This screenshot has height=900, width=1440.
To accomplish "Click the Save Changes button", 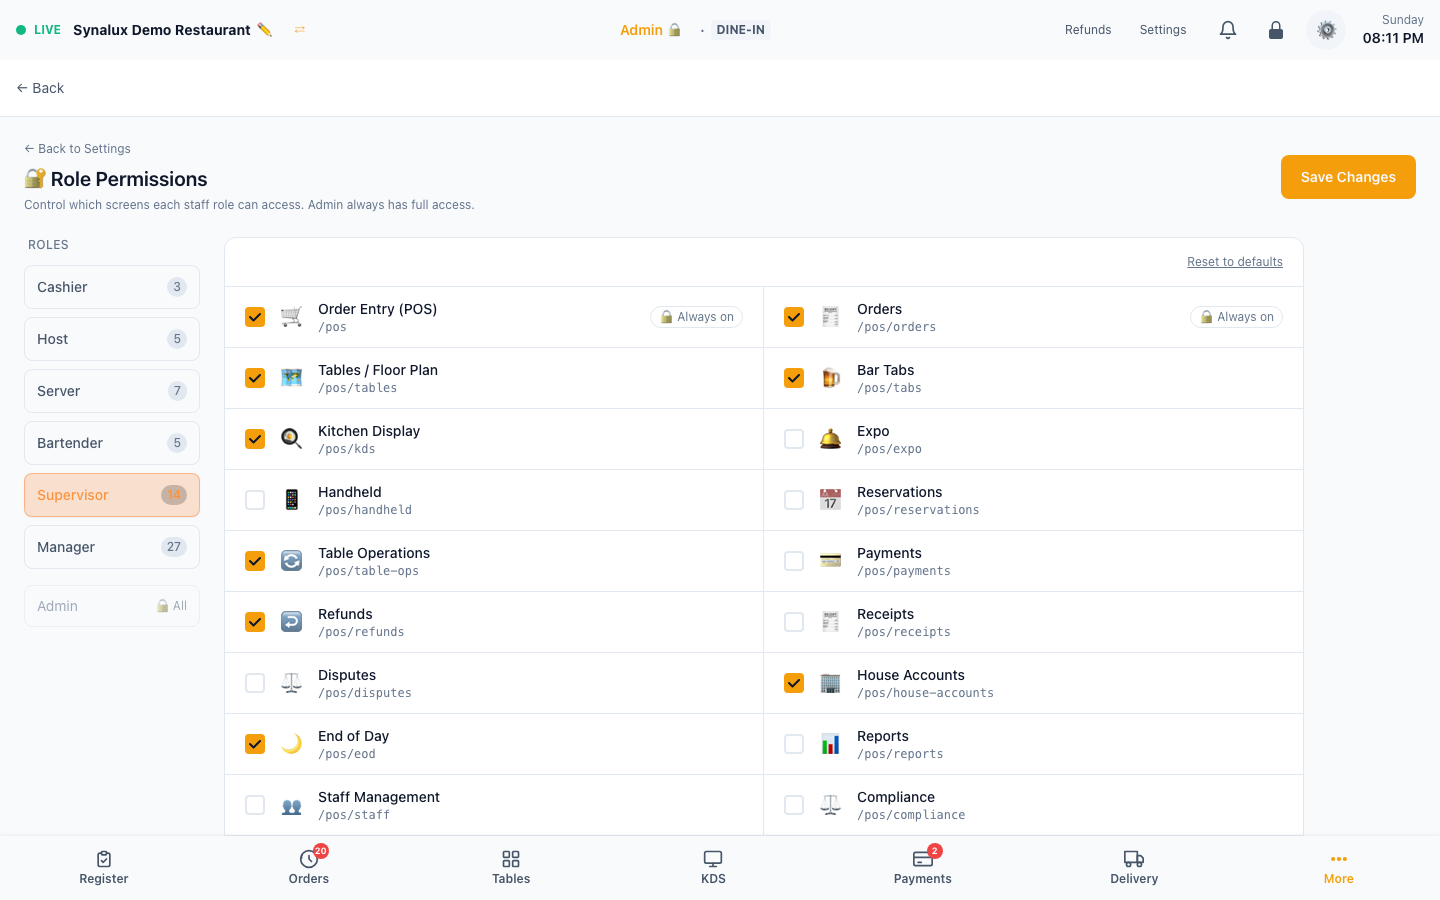I will pyautogui.click(x=1348, y=177).
